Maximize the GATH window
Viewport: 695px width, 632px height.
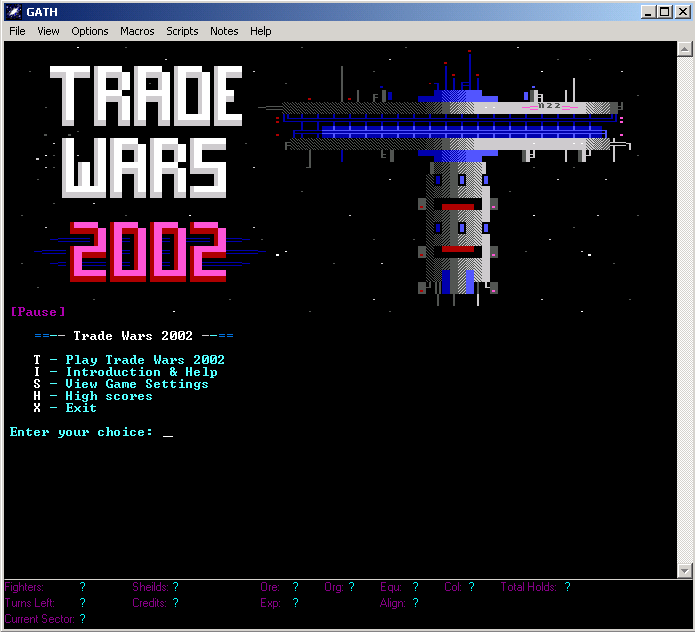coord(665,12)
